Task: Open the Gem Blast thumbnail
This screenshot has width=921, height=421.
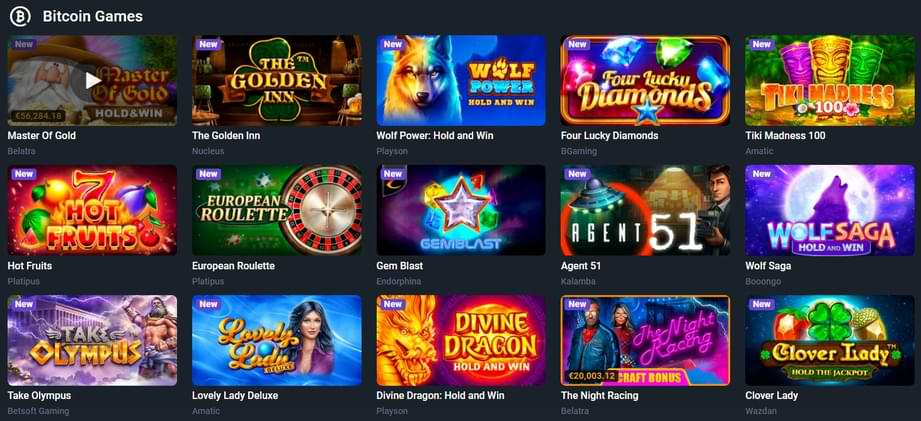Action: click(461, 210)
